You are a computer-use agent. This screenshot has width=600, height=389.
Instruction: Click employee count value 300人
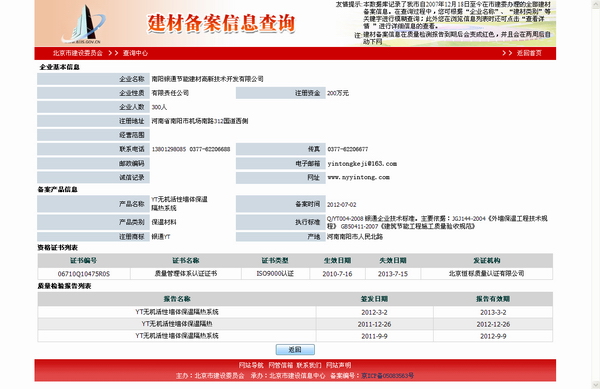click(x=159, y=107)
